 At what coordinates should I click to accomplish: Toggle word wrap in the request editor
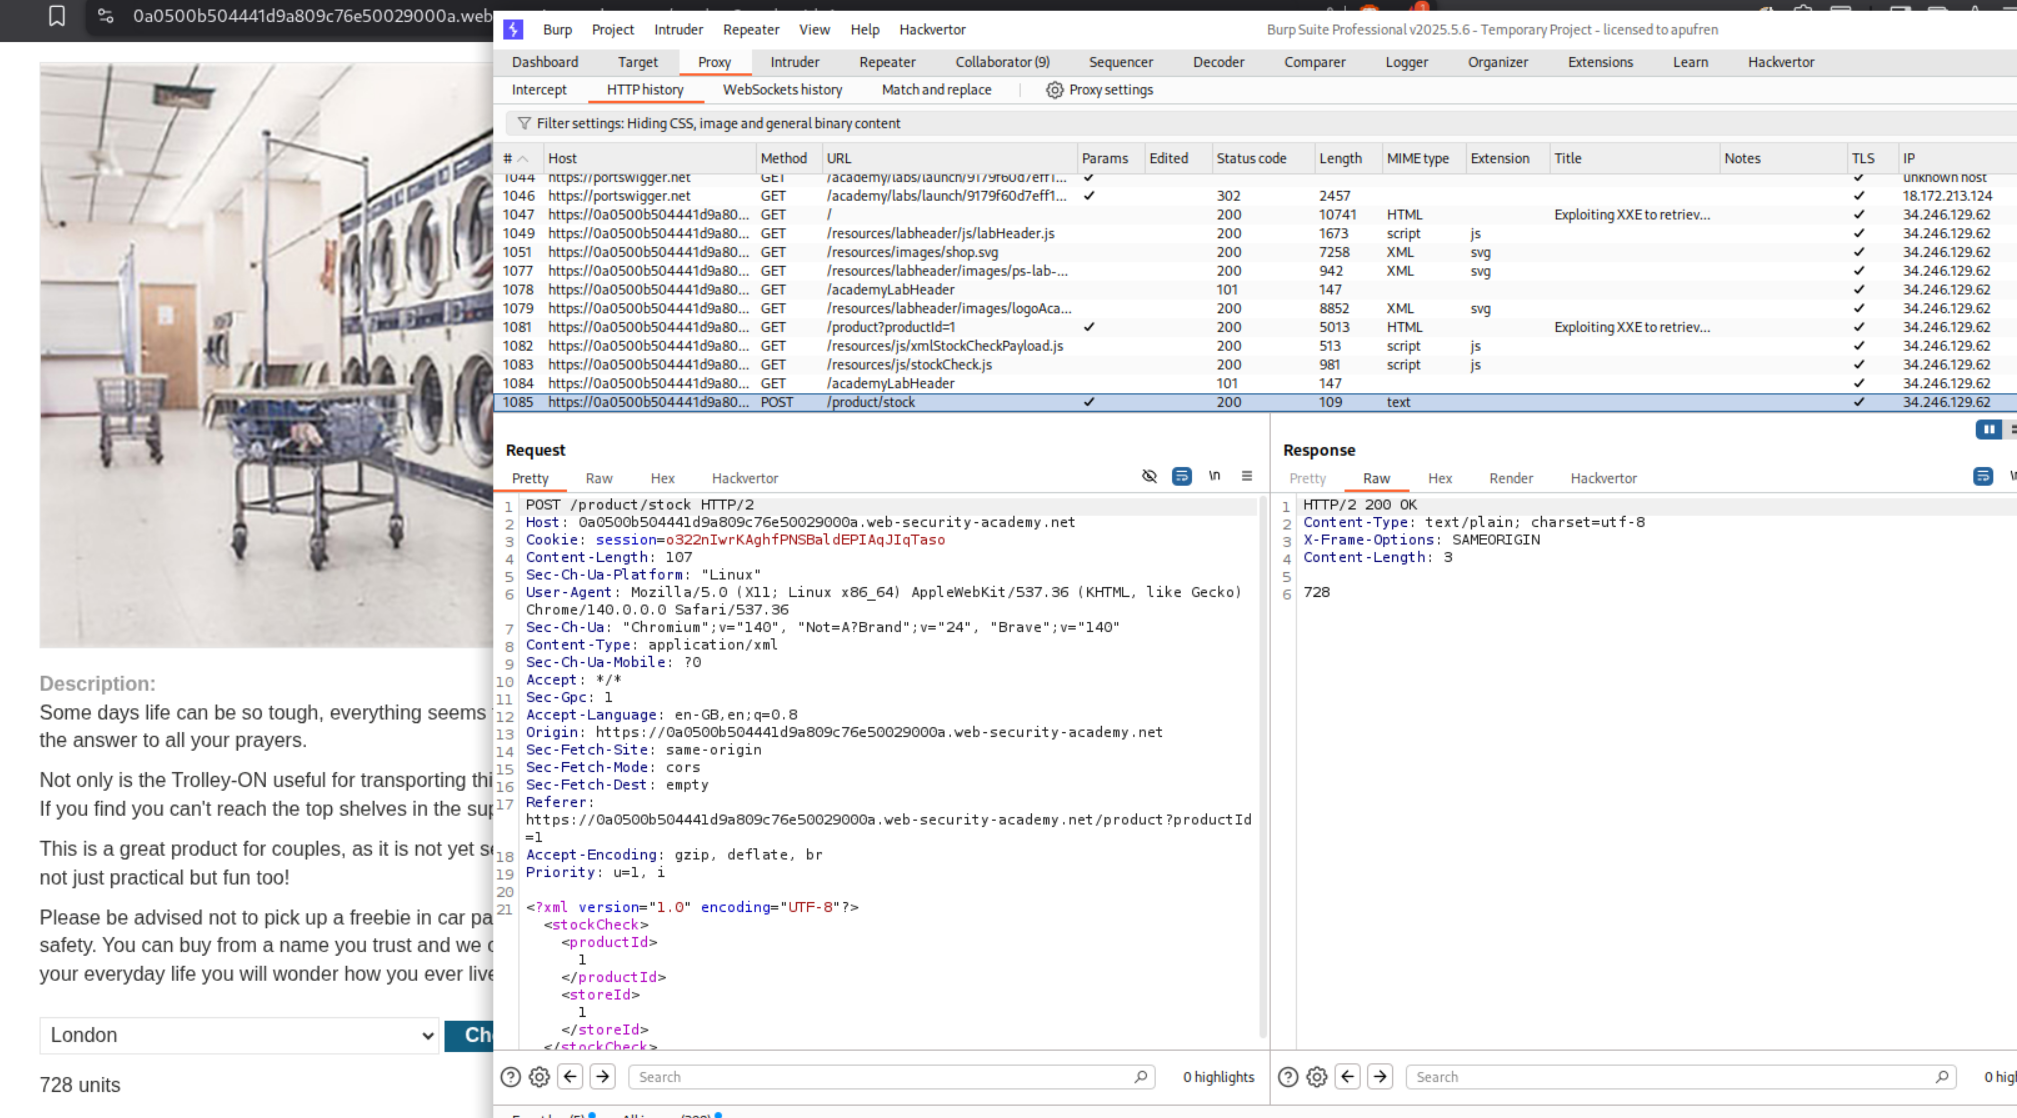point(1181,476)
